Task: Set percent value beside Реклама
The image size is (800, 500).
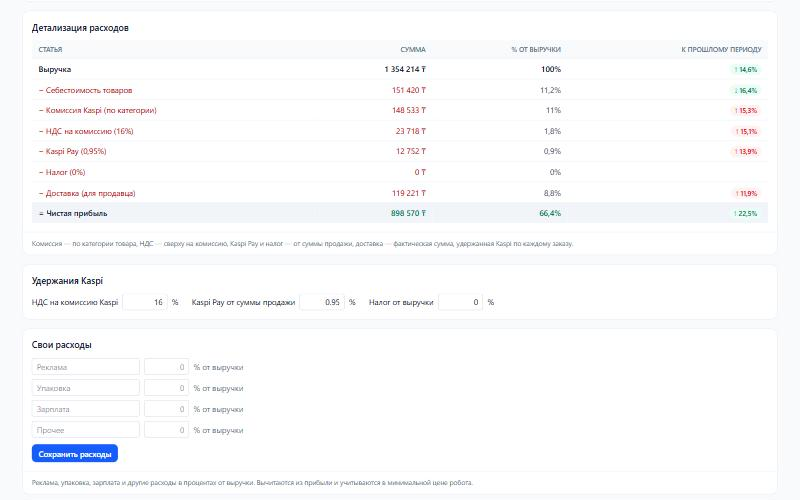Action: tap(166, 367)
